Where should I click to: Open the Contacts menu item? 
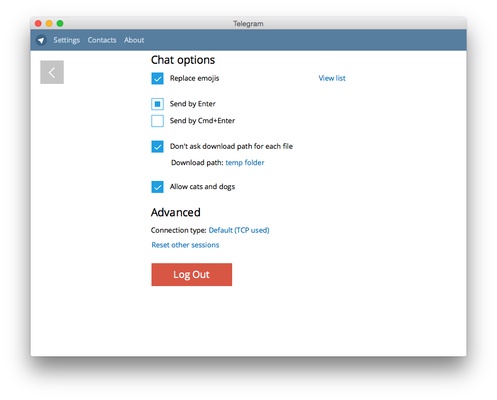(x=102, y=40)
